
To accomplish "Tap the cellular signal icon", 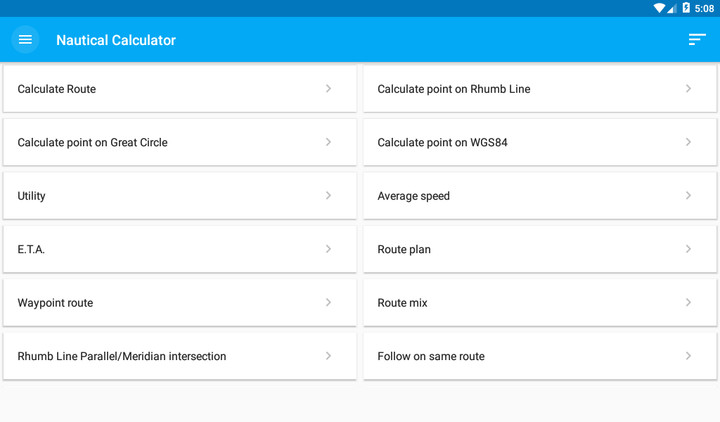I will tap(672, 8).
